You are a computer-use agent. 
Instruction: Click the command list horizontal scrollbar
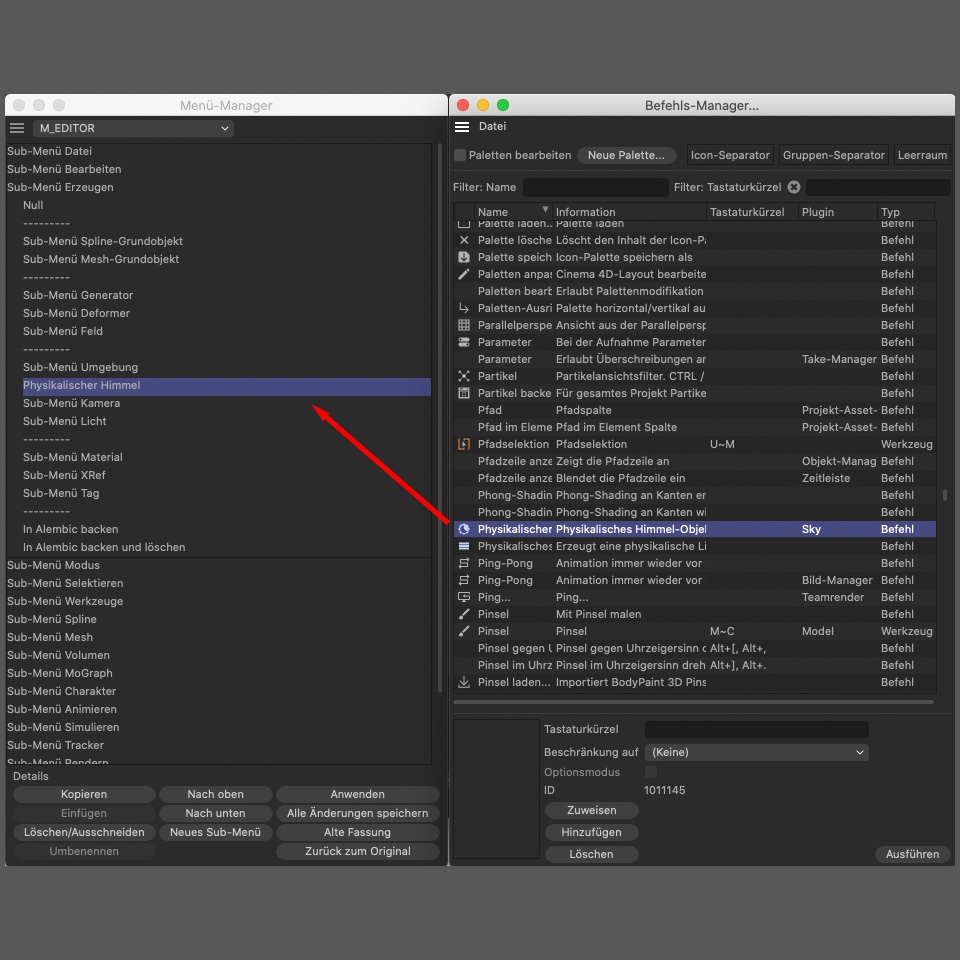click(694, 702)
